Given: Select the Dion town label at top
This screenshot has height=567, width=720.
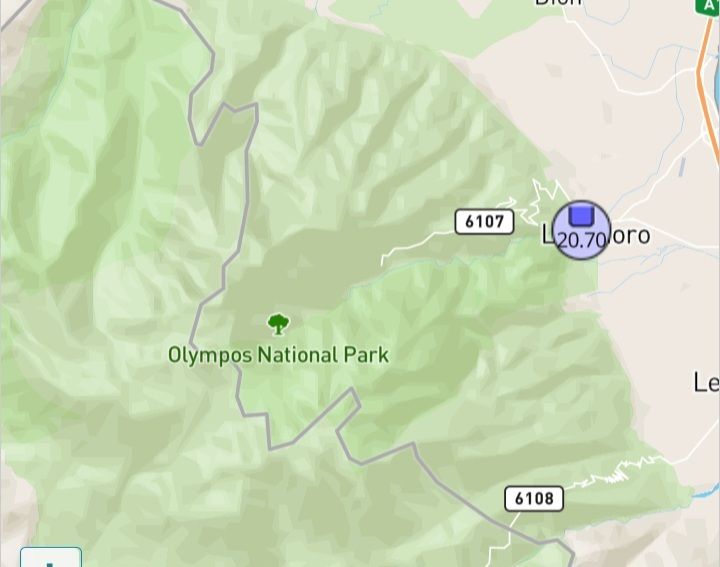Looking at the screenshot, I should [558, 3].
